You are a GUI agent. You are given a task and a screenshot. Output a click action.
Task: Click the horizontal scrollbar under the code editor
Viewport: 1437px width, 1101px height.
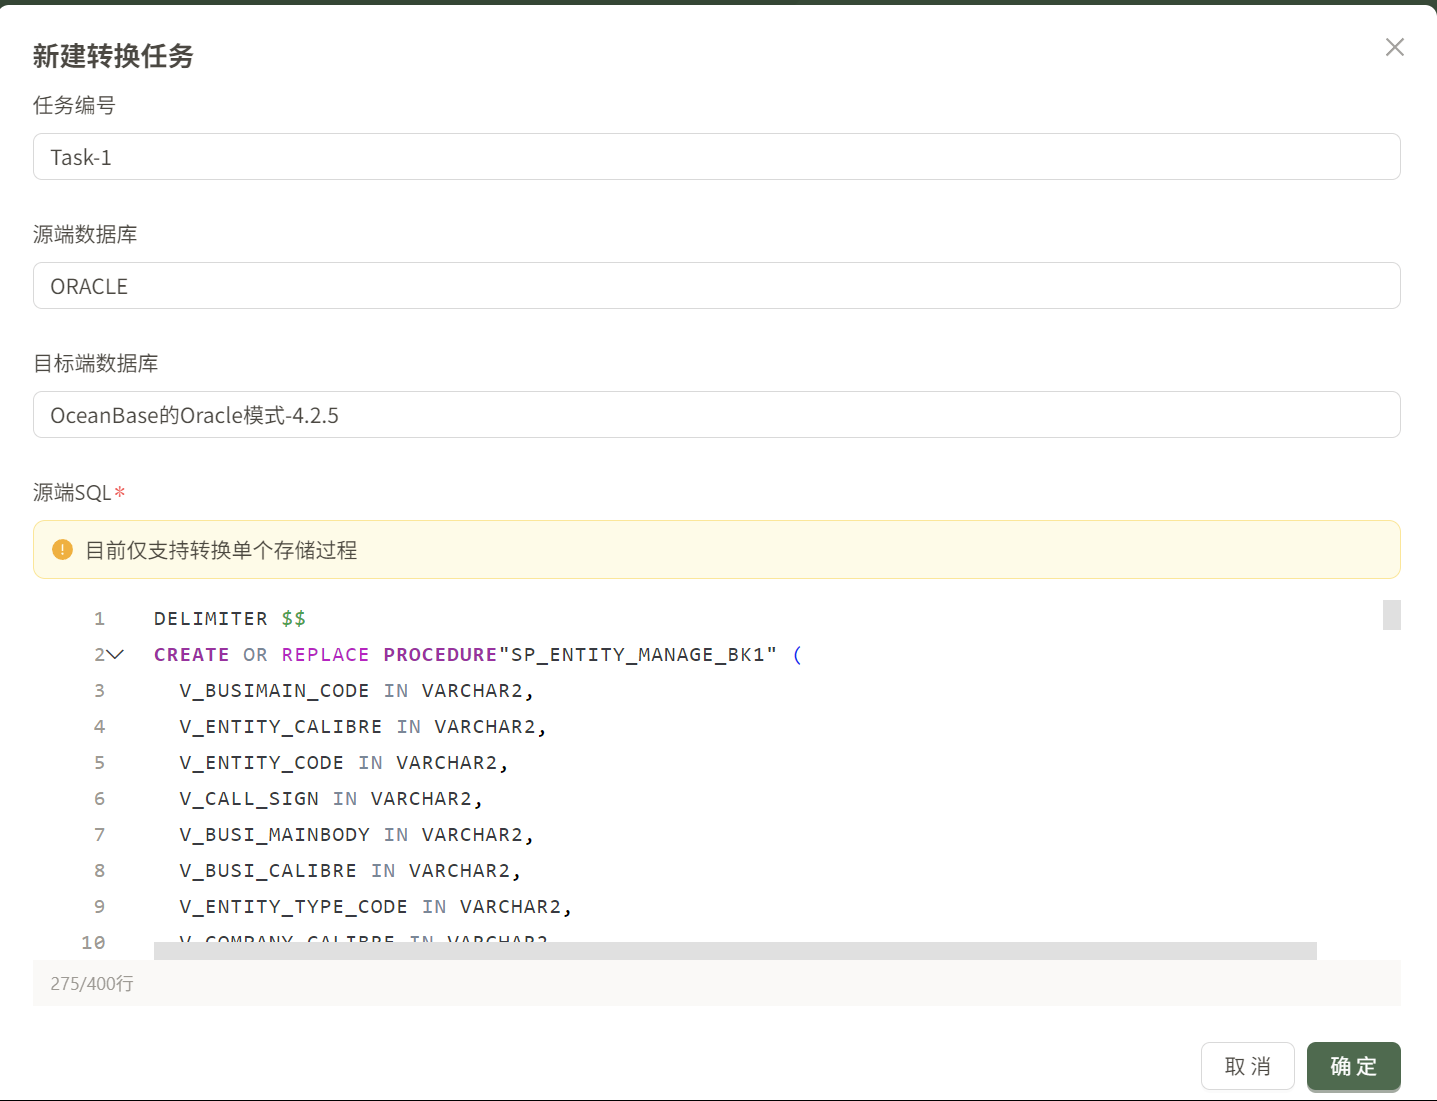click(735, 949)
